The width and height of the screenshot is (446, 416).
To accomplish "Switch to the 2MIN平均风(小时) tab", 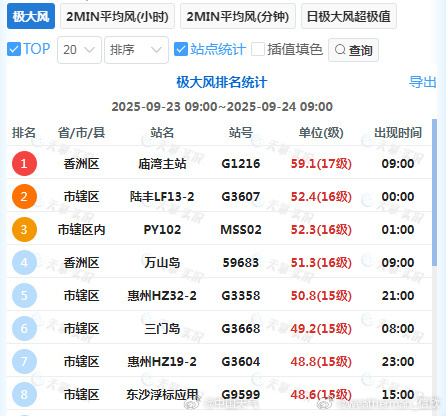I will tap(117, 16).
